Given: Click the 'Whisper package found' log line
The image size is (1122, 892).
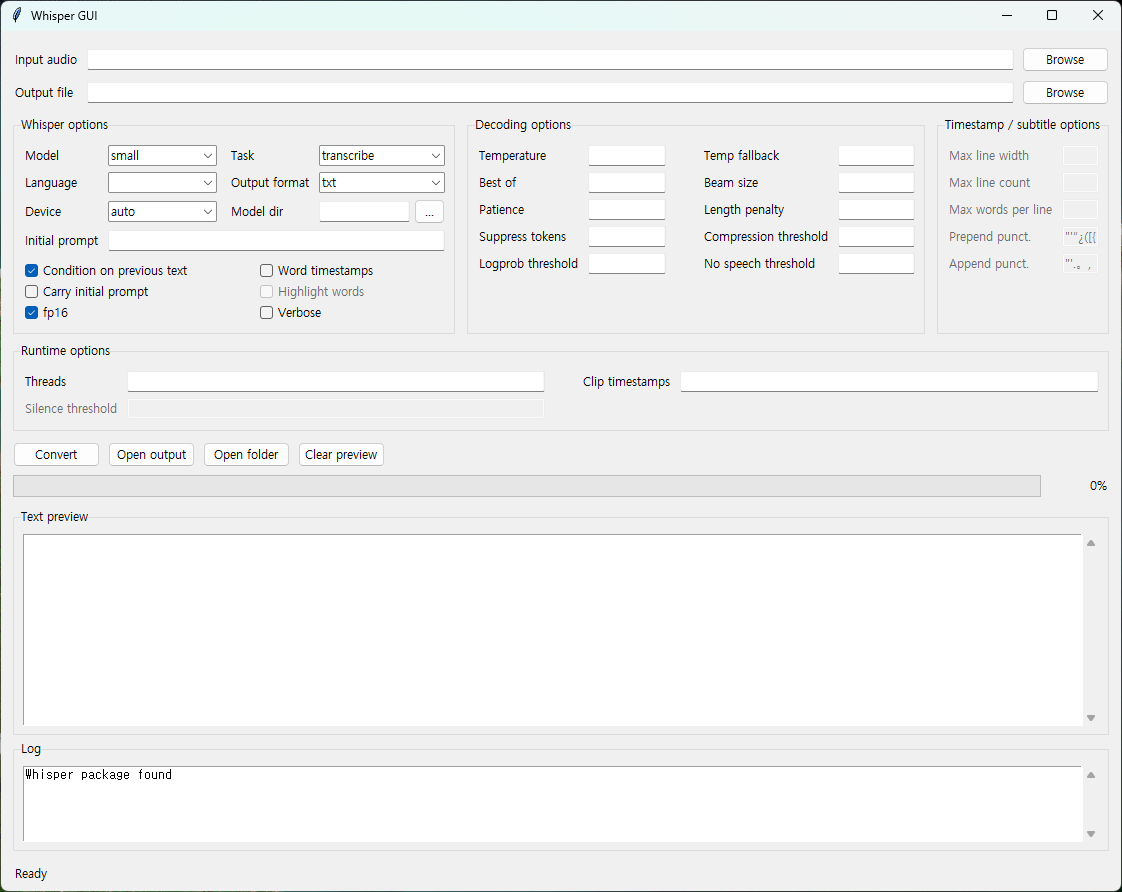Looking at the screenshot, I should pos(99,775).
